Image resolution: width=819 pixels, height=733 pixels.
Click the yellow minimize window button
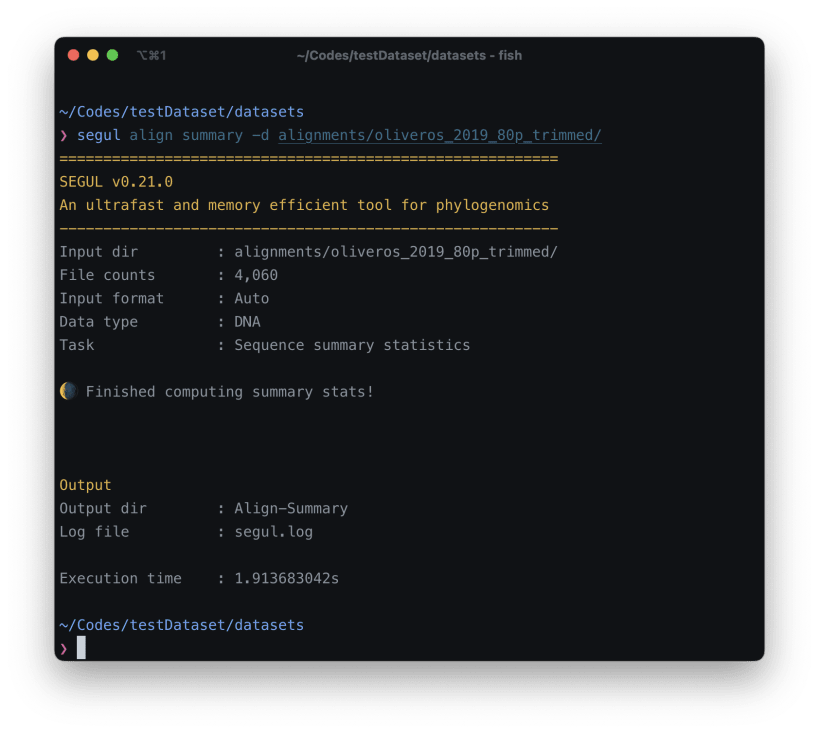click(93, 55)
